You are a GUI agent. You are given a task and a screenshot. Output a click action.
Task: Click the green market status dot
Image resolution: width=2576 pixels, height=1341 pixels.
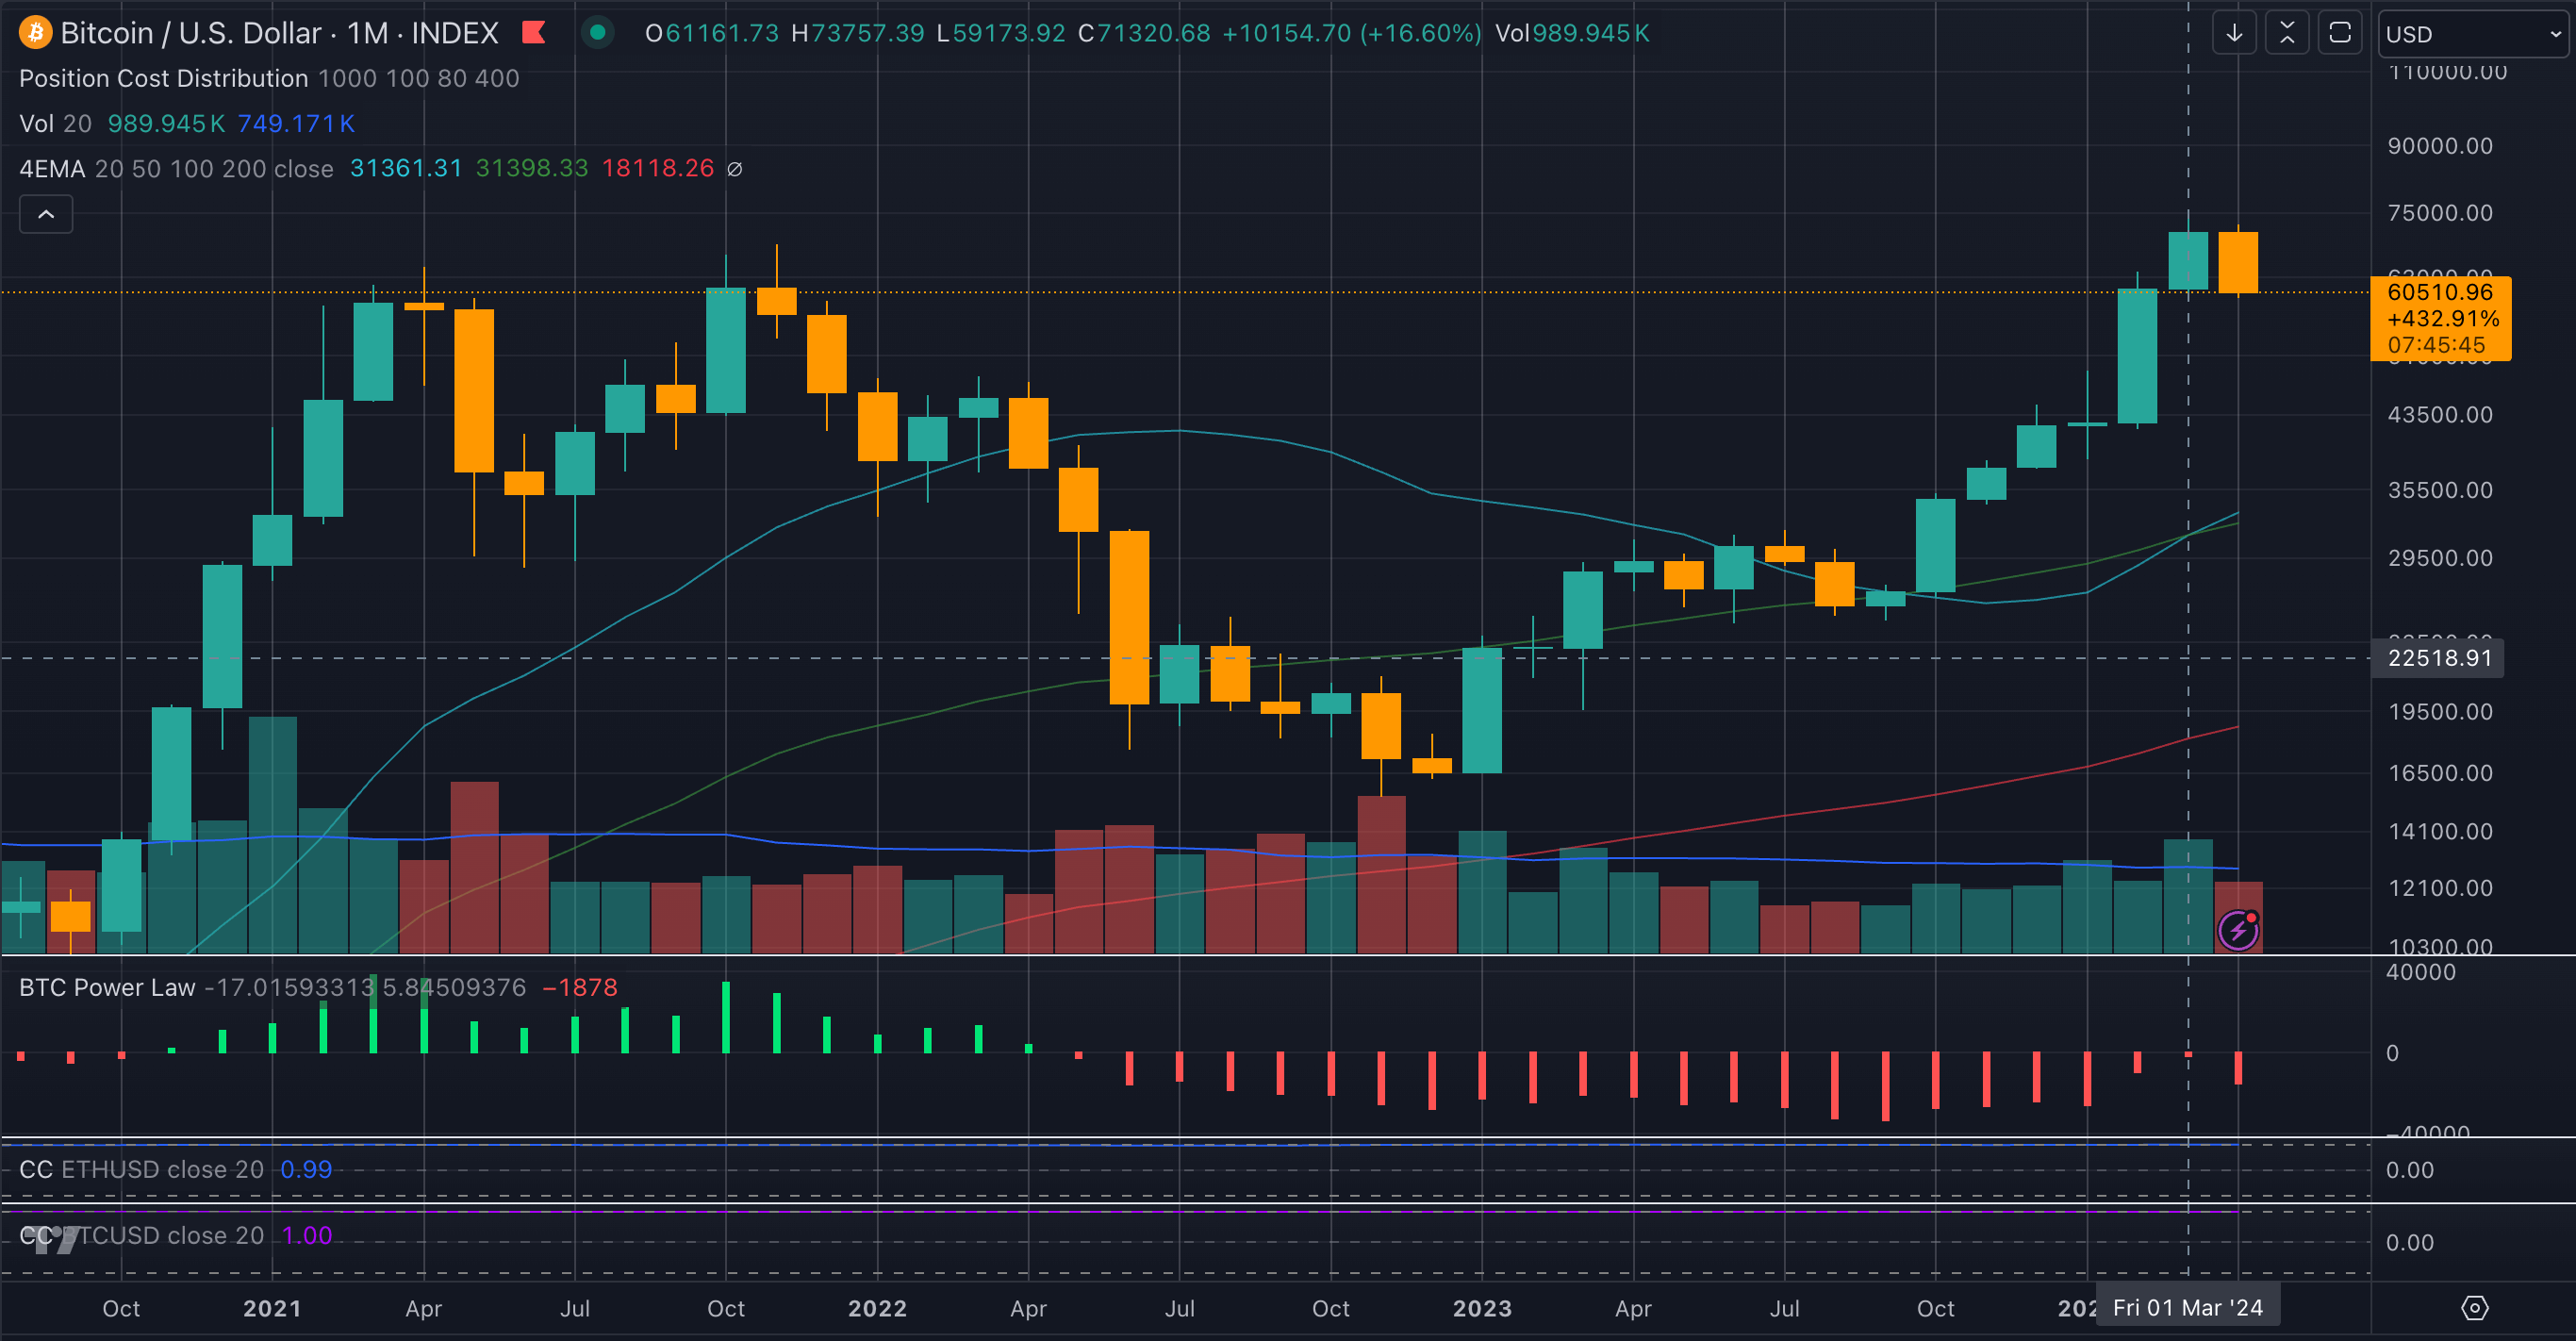(597, 33)
